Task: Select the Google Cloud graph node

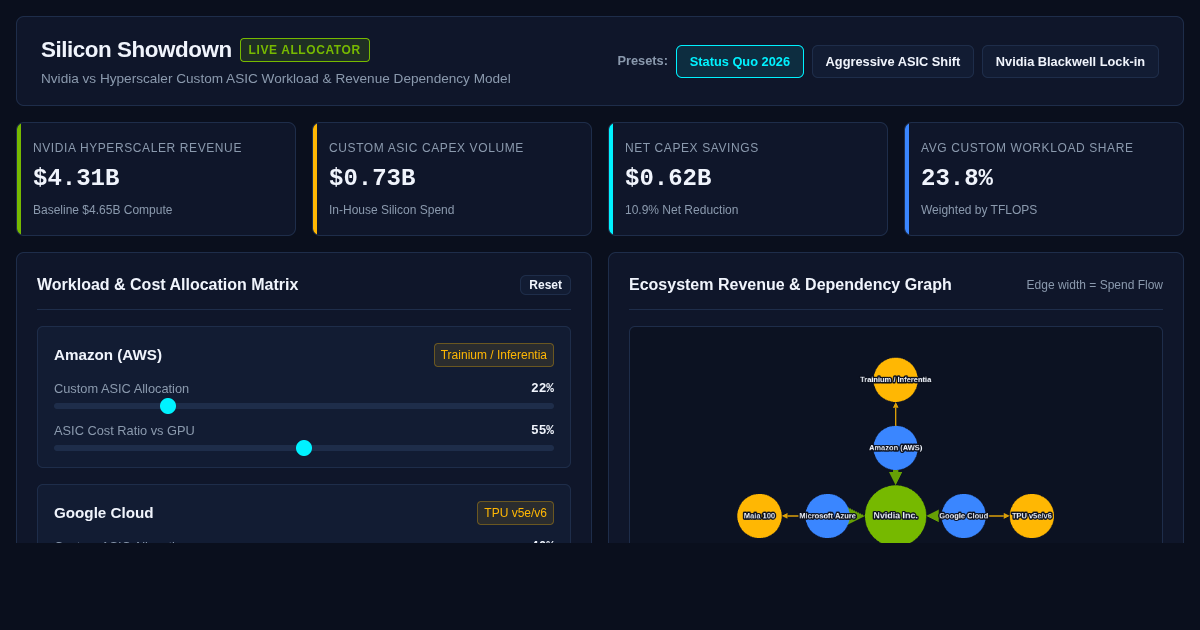Action: point(964,516)
